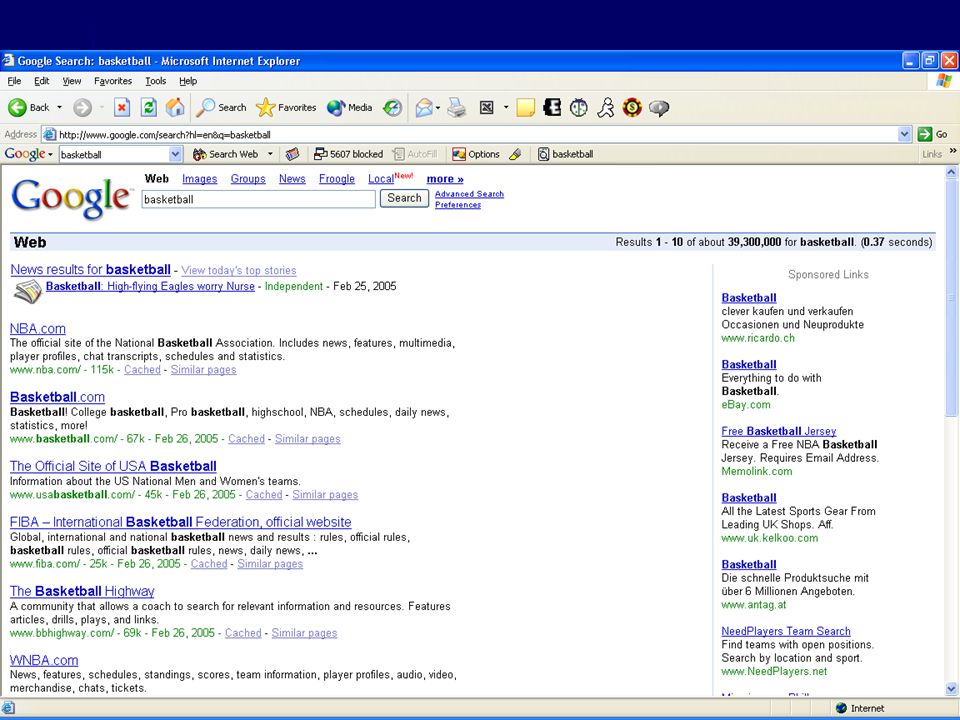Open Advanced Search link
The height and width of the screenshot is (720, 960).
pos(470,194)
